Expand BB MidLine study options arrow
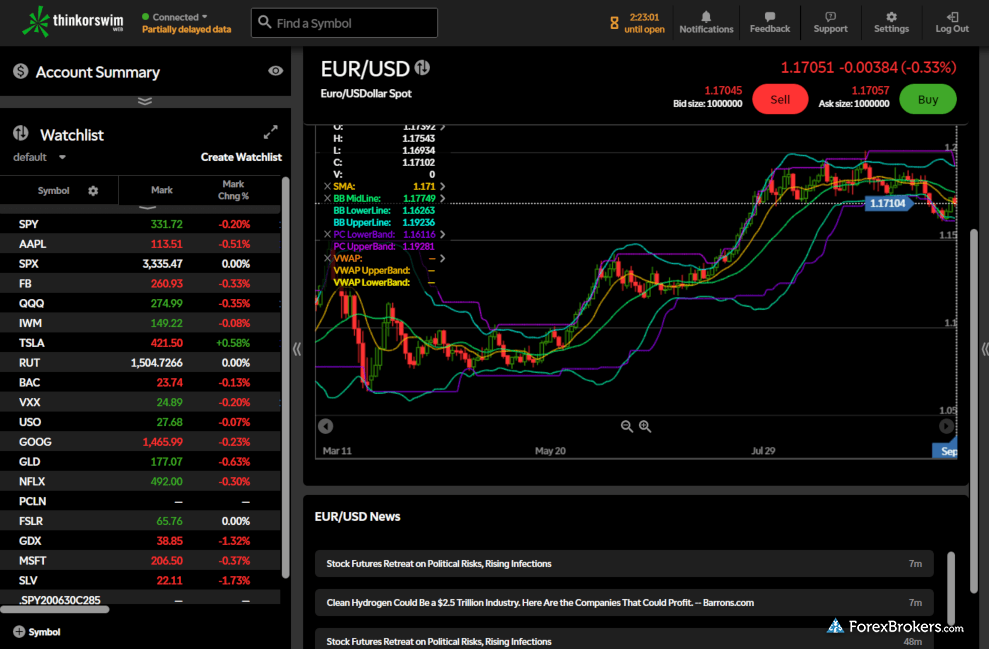The height and width of the screenshot is (649, 989). click(443, 198)
